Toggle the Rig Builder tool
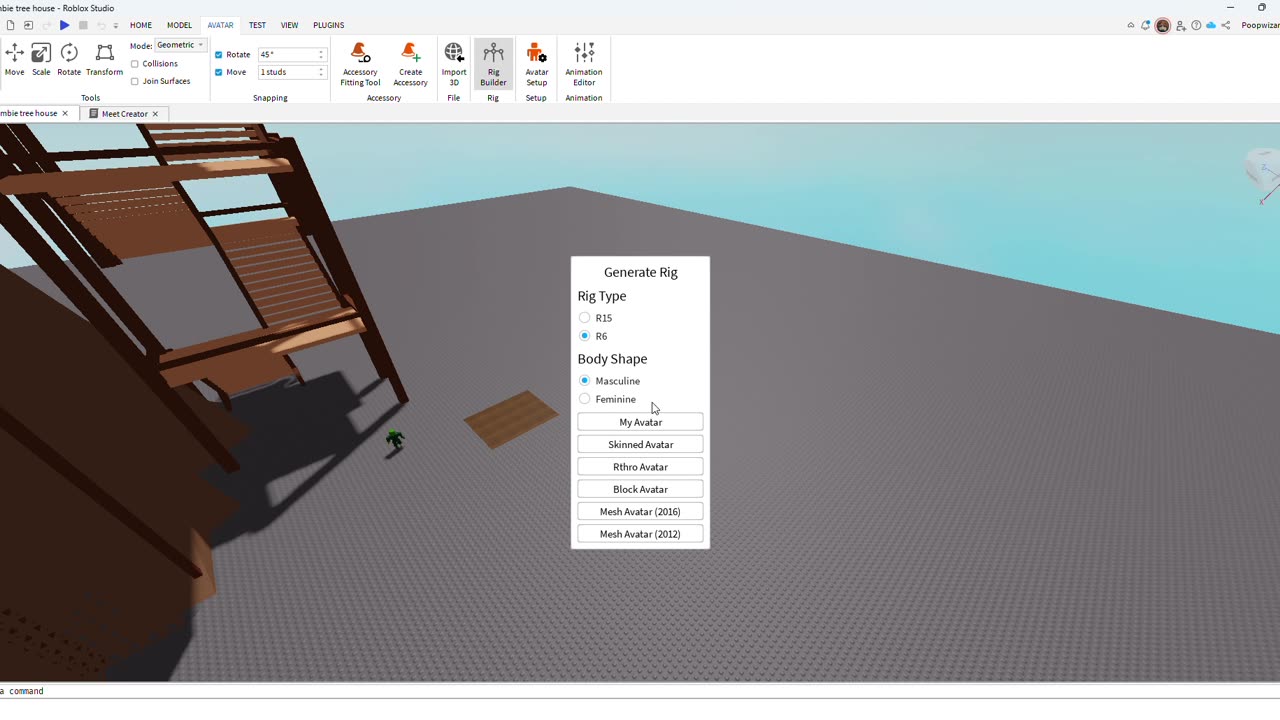The width and height of the screenshot is (1280, 720). click(x=493, y=64)
